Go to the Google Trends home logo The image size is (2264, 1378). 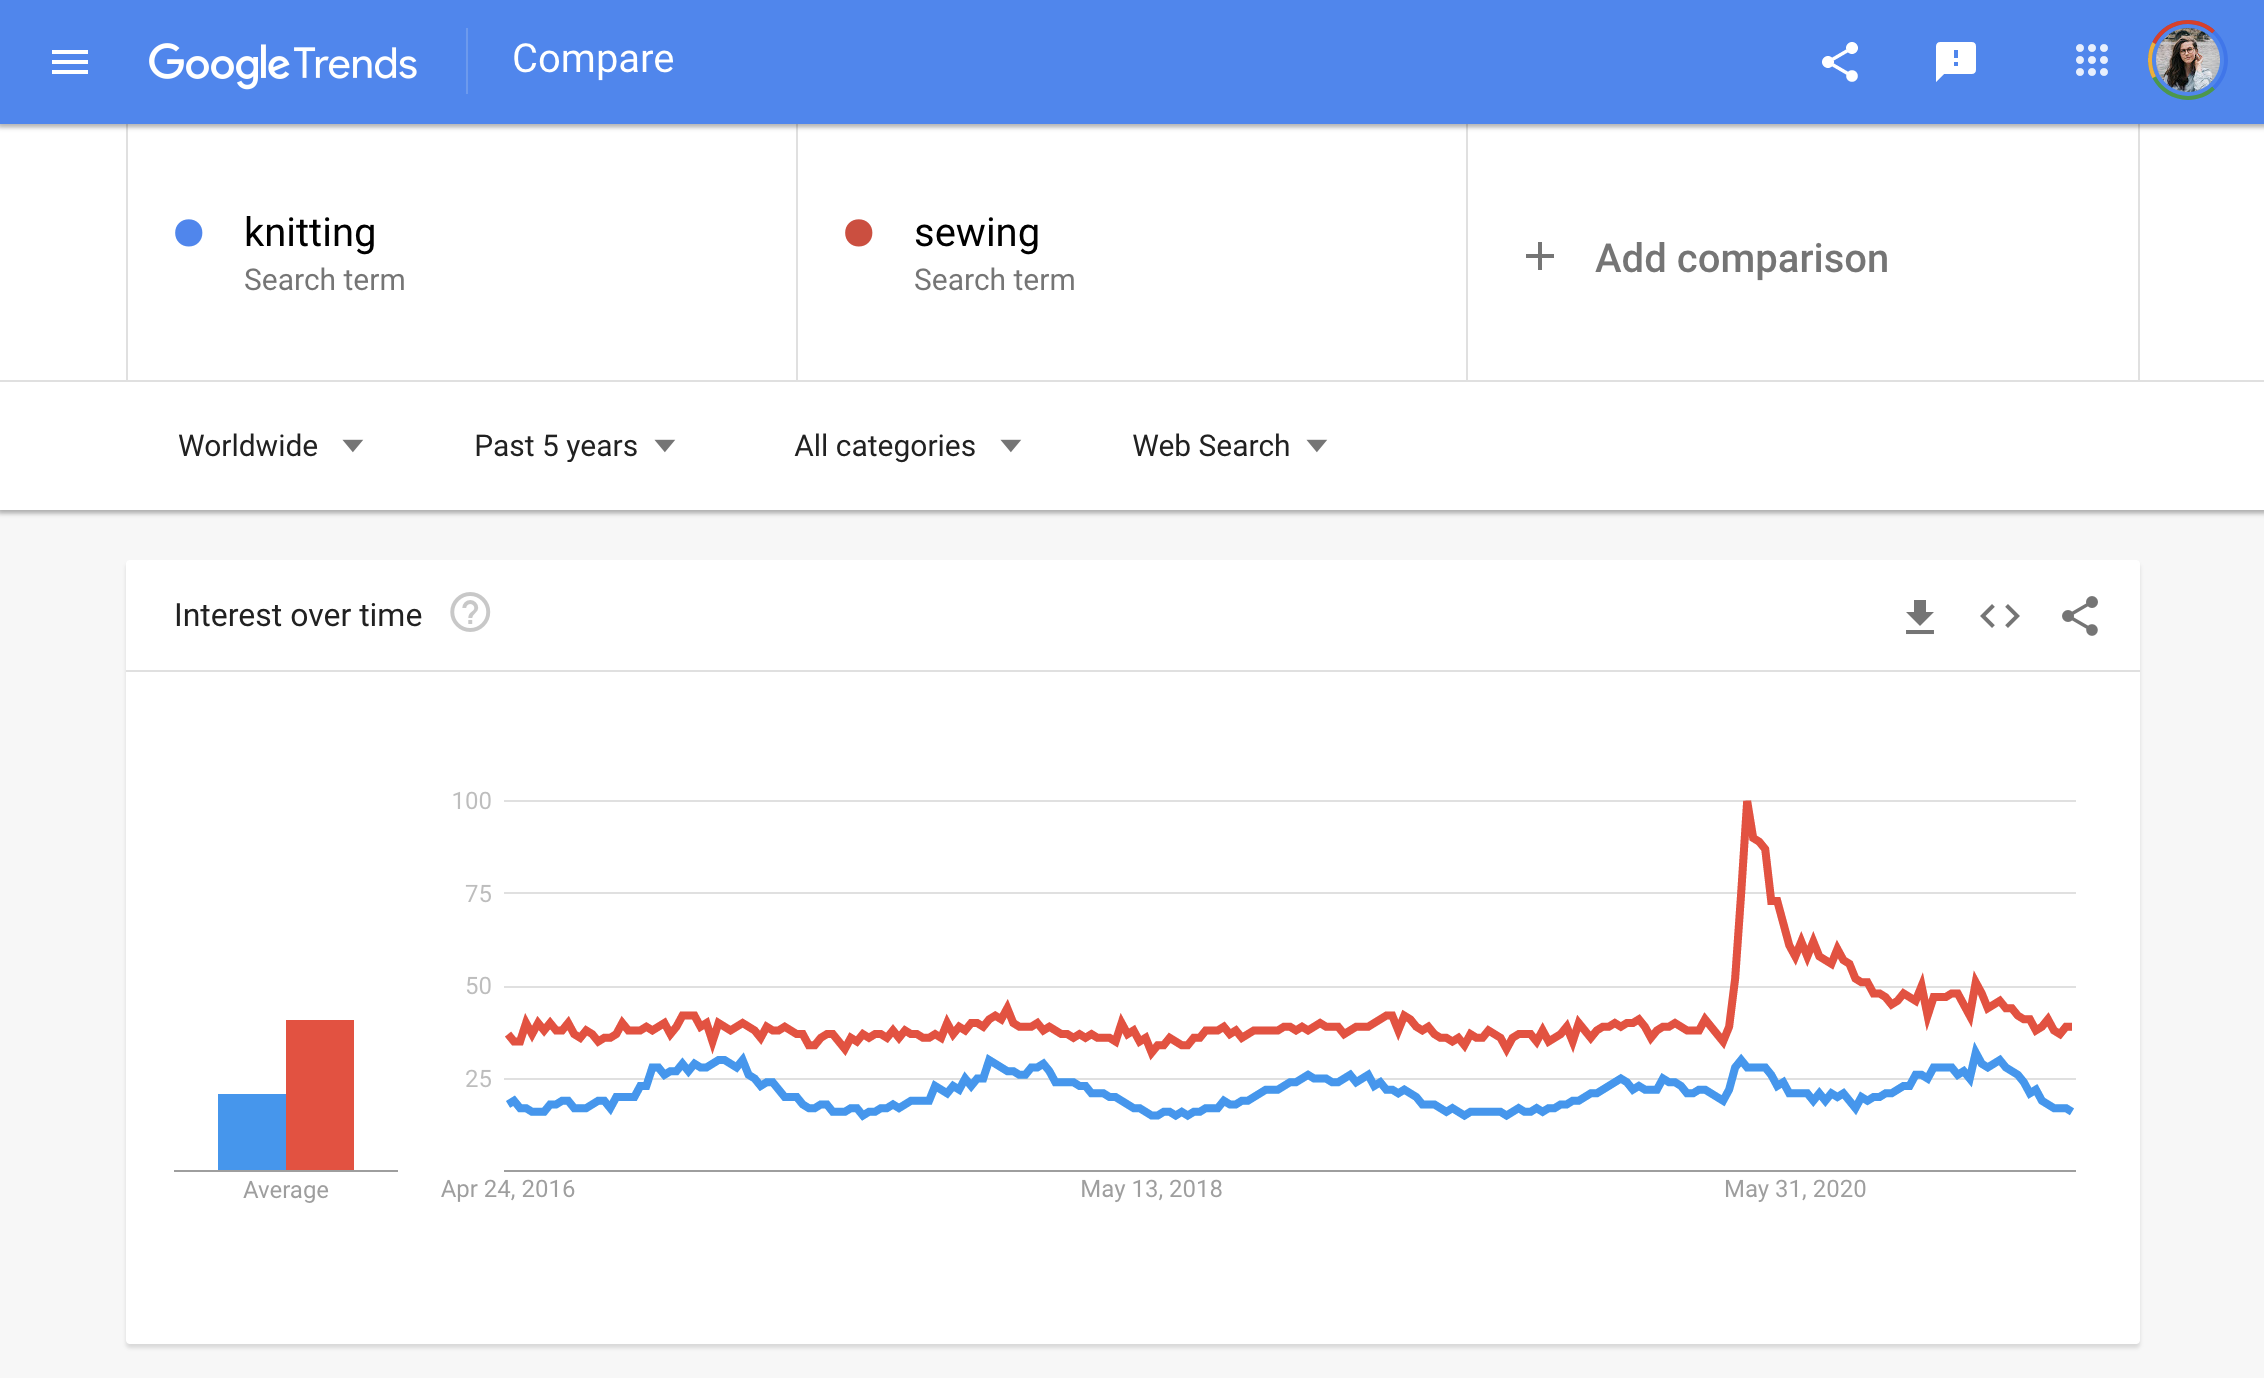click(x=282, y=63)
